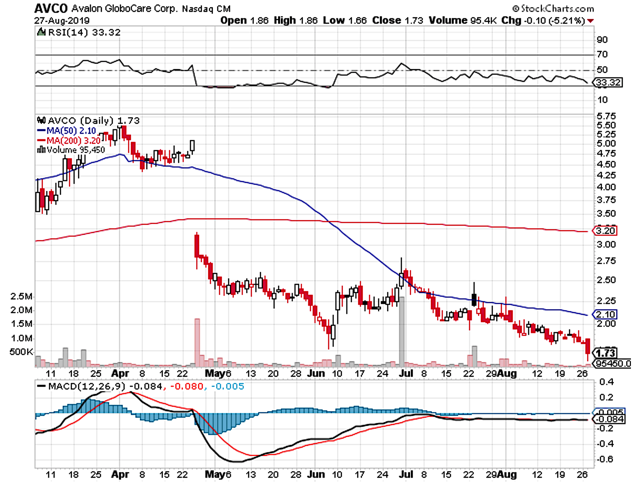Viewport: 640px width, 485px height.
Task: Click the candlestick icon next to AVCO (Daily)
Action: click(41, 120)
